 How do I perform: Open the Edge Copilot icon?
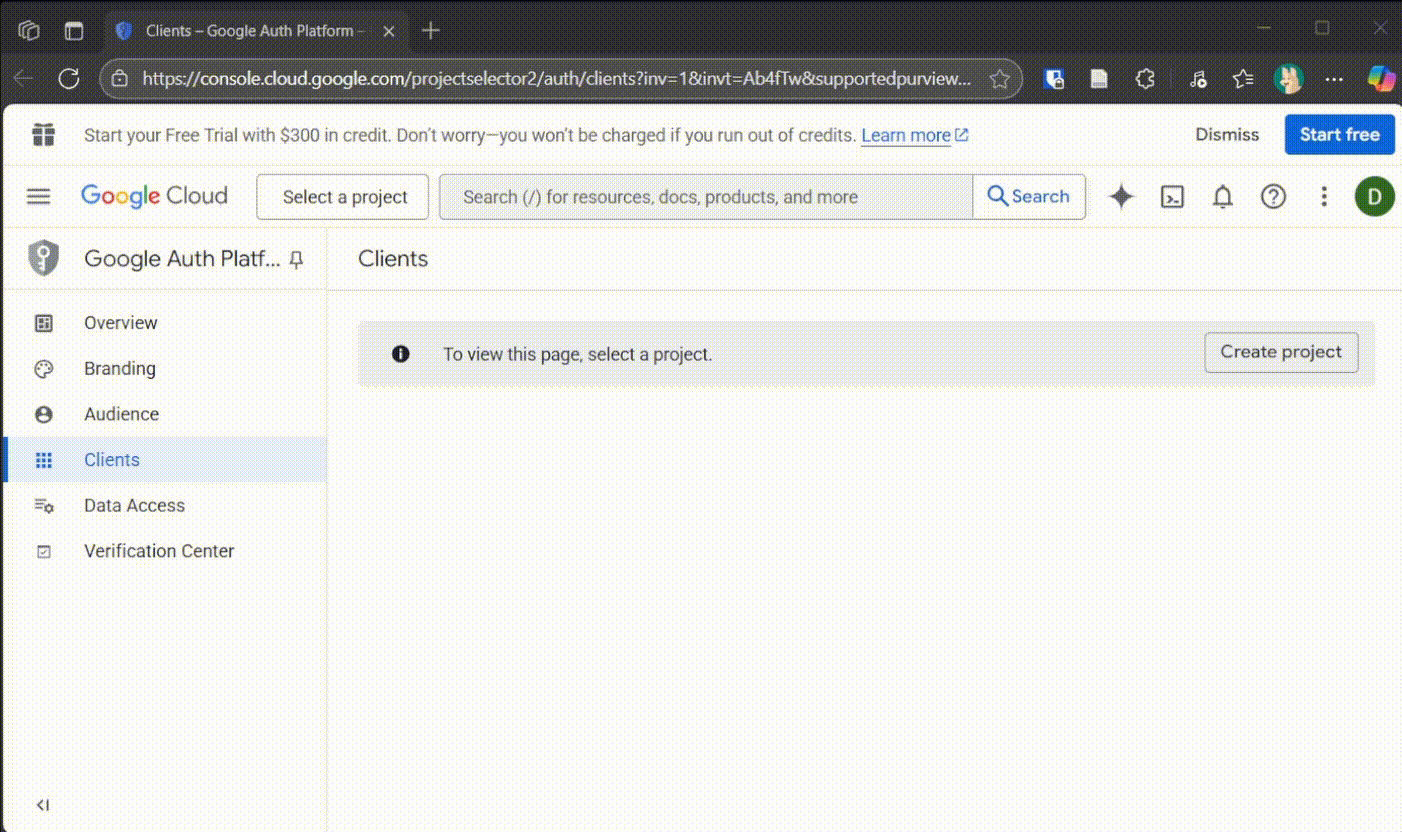(x=1381, y=79)
